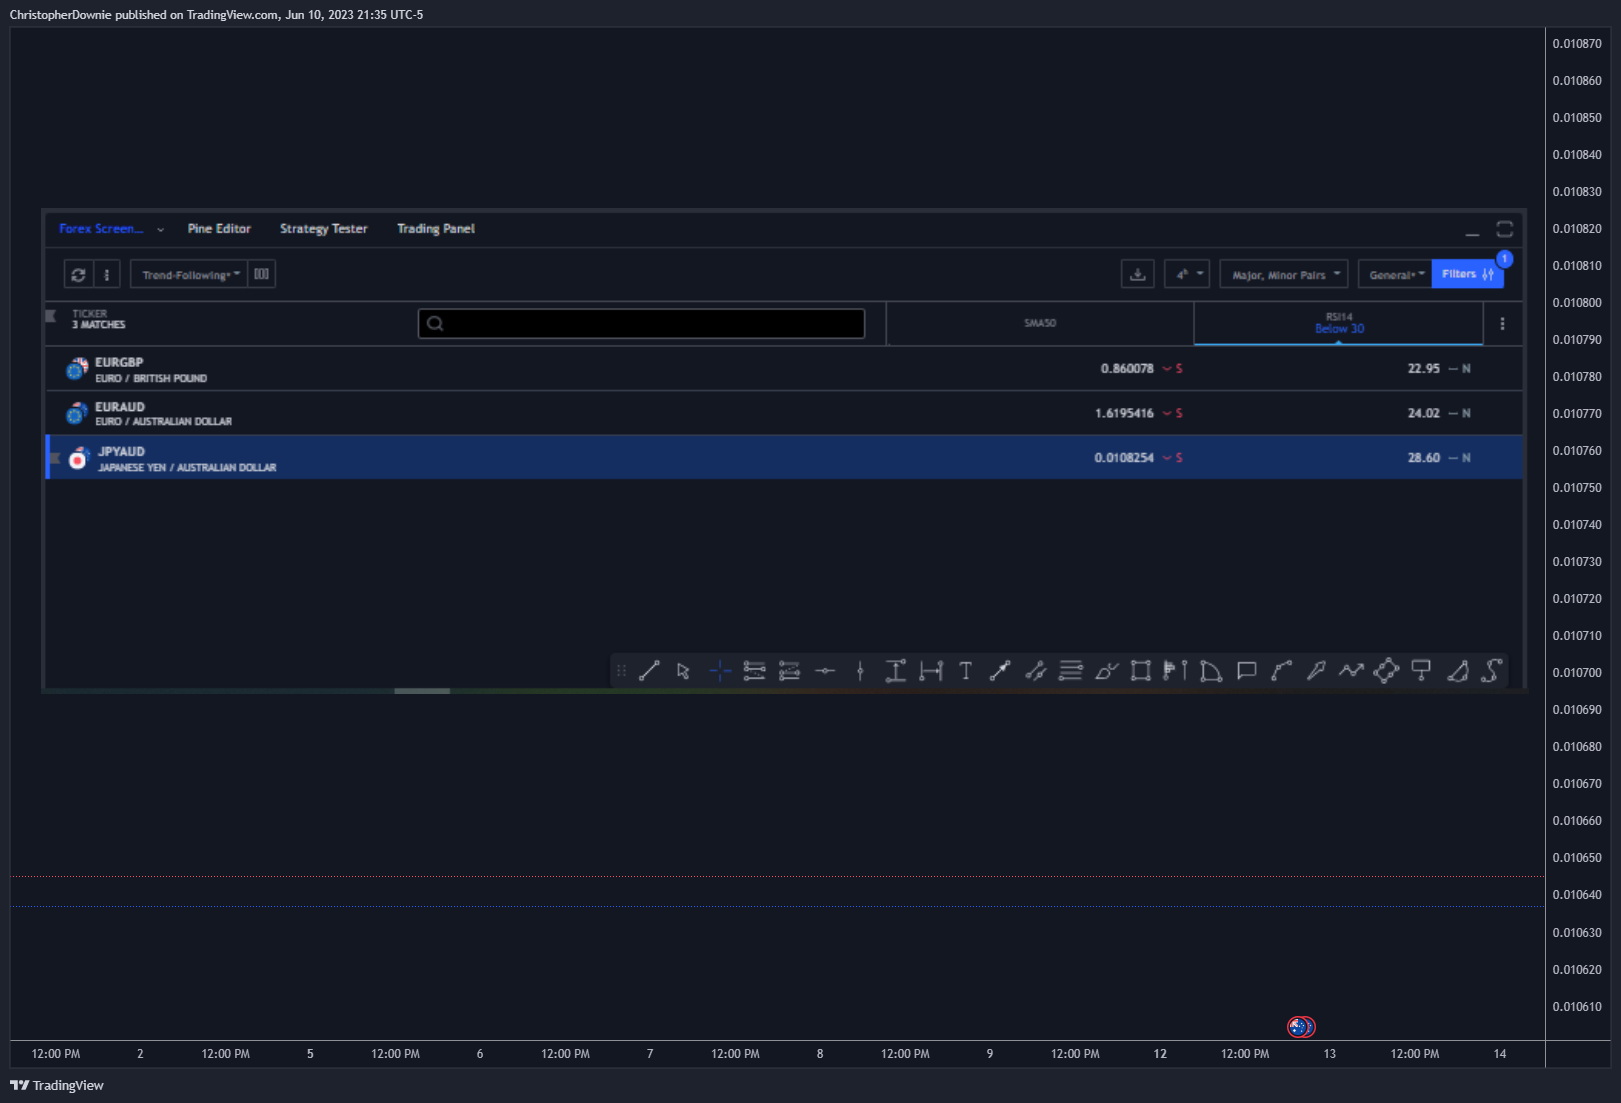Grab the drawing toolbar drag handle
The image size is (1621, 1103).
point(621,671)
